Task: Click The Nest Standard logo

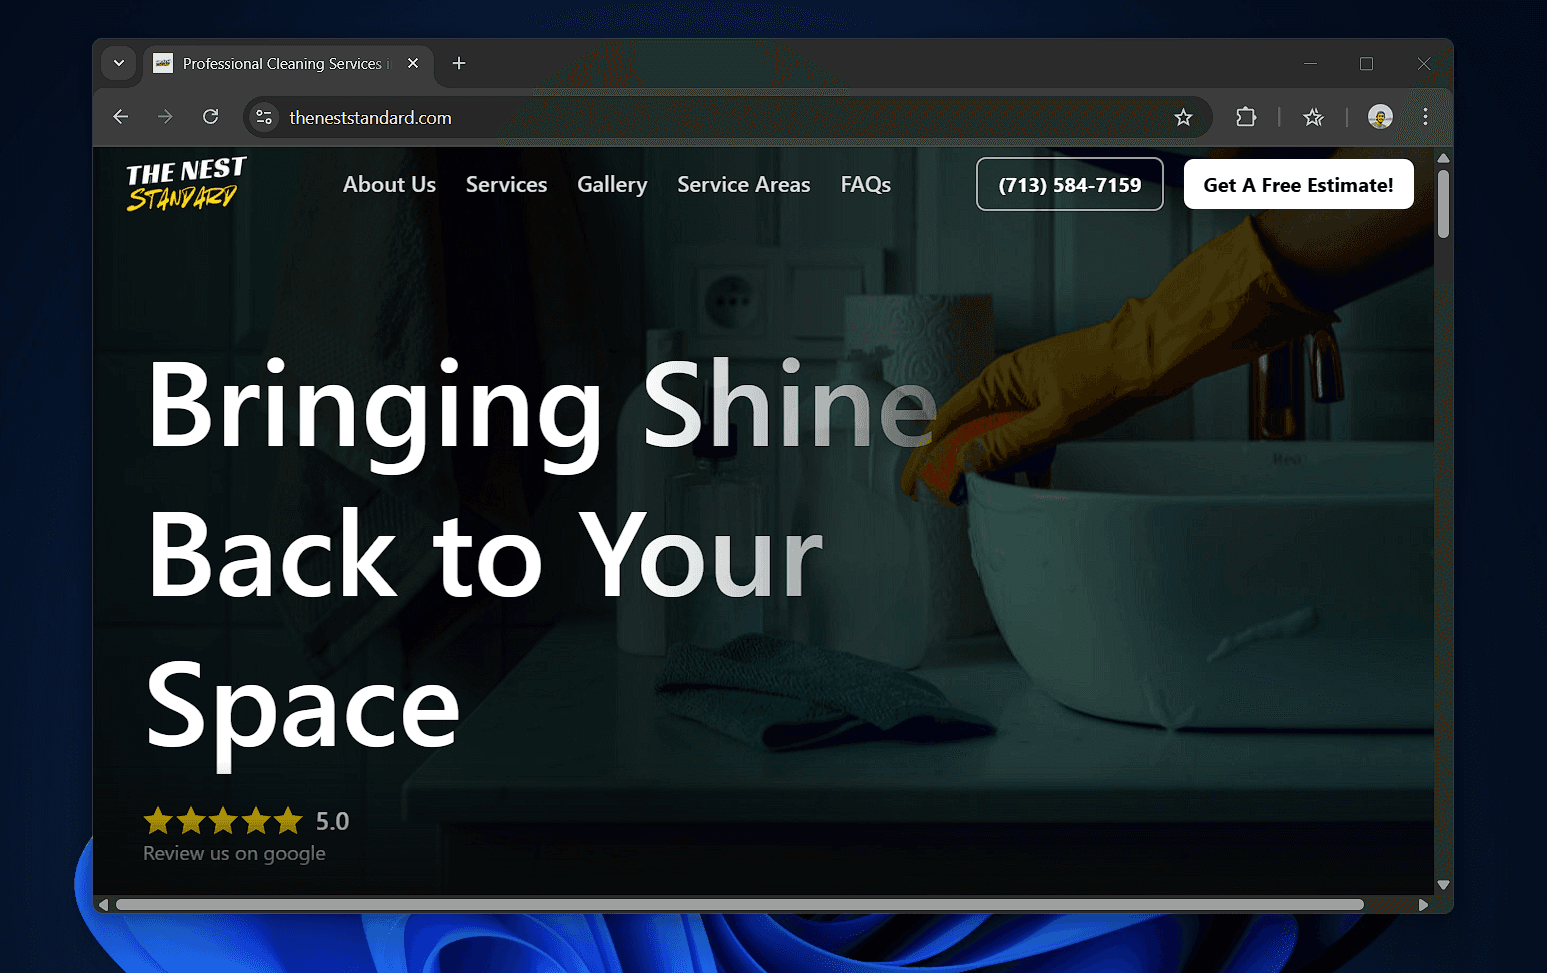Action: click(185, 184)
